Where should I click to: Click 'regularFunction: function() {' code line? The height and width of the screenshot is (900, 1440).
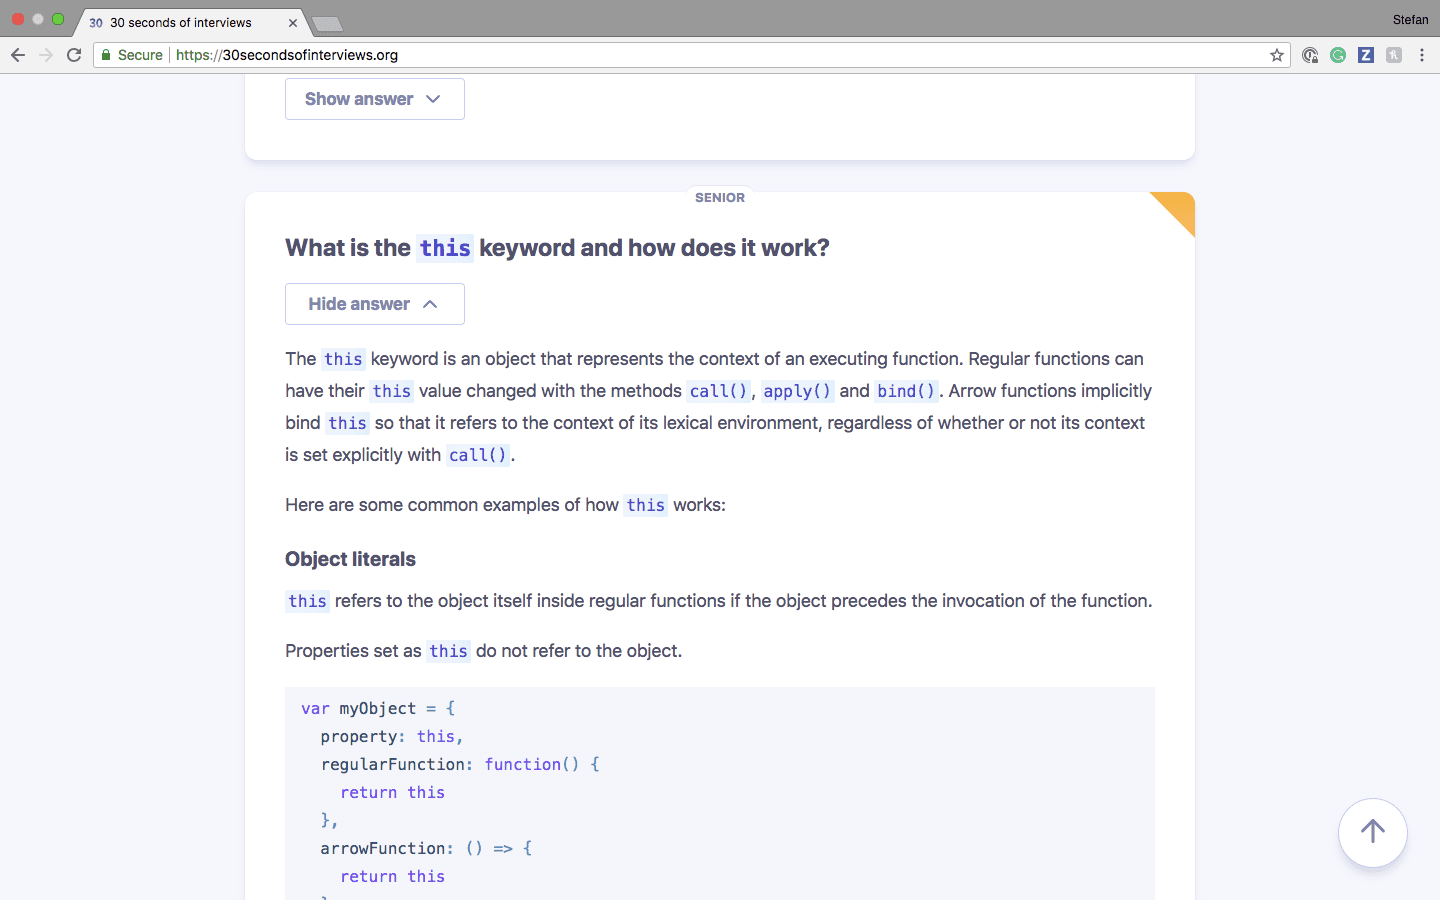point(460,764)
